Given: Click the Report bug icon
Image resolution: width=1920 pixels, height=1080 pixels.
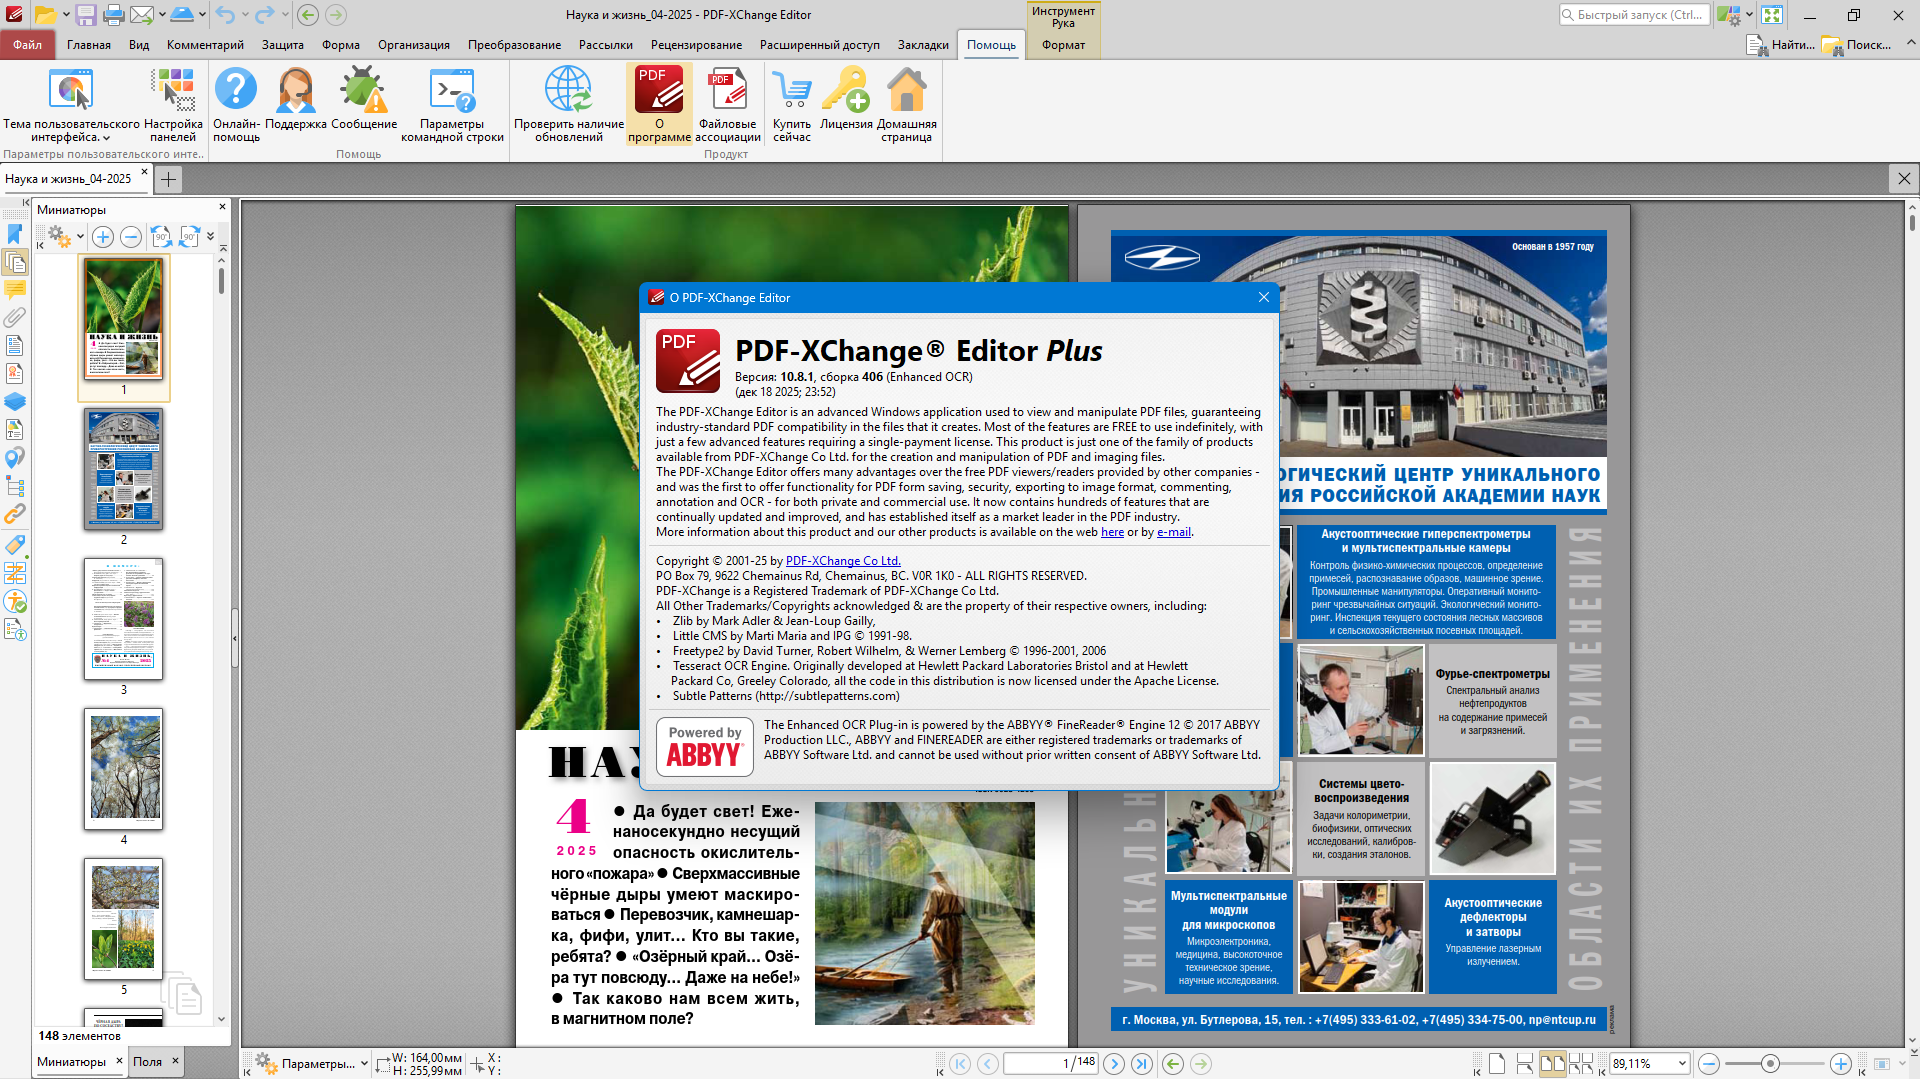Looking at the screenshot, I should (x=364, y=92).
